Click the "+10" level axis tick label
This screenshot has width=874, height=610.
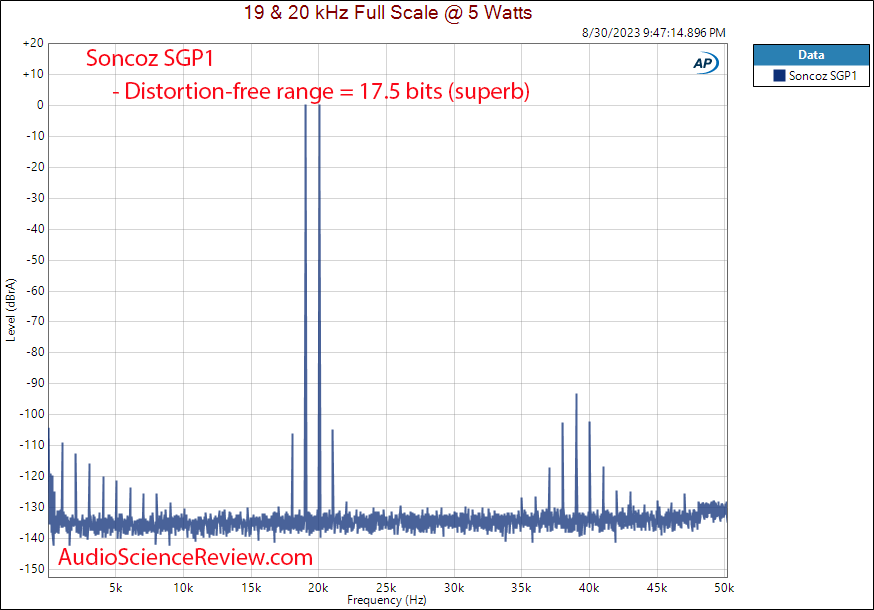coord(33,74)
